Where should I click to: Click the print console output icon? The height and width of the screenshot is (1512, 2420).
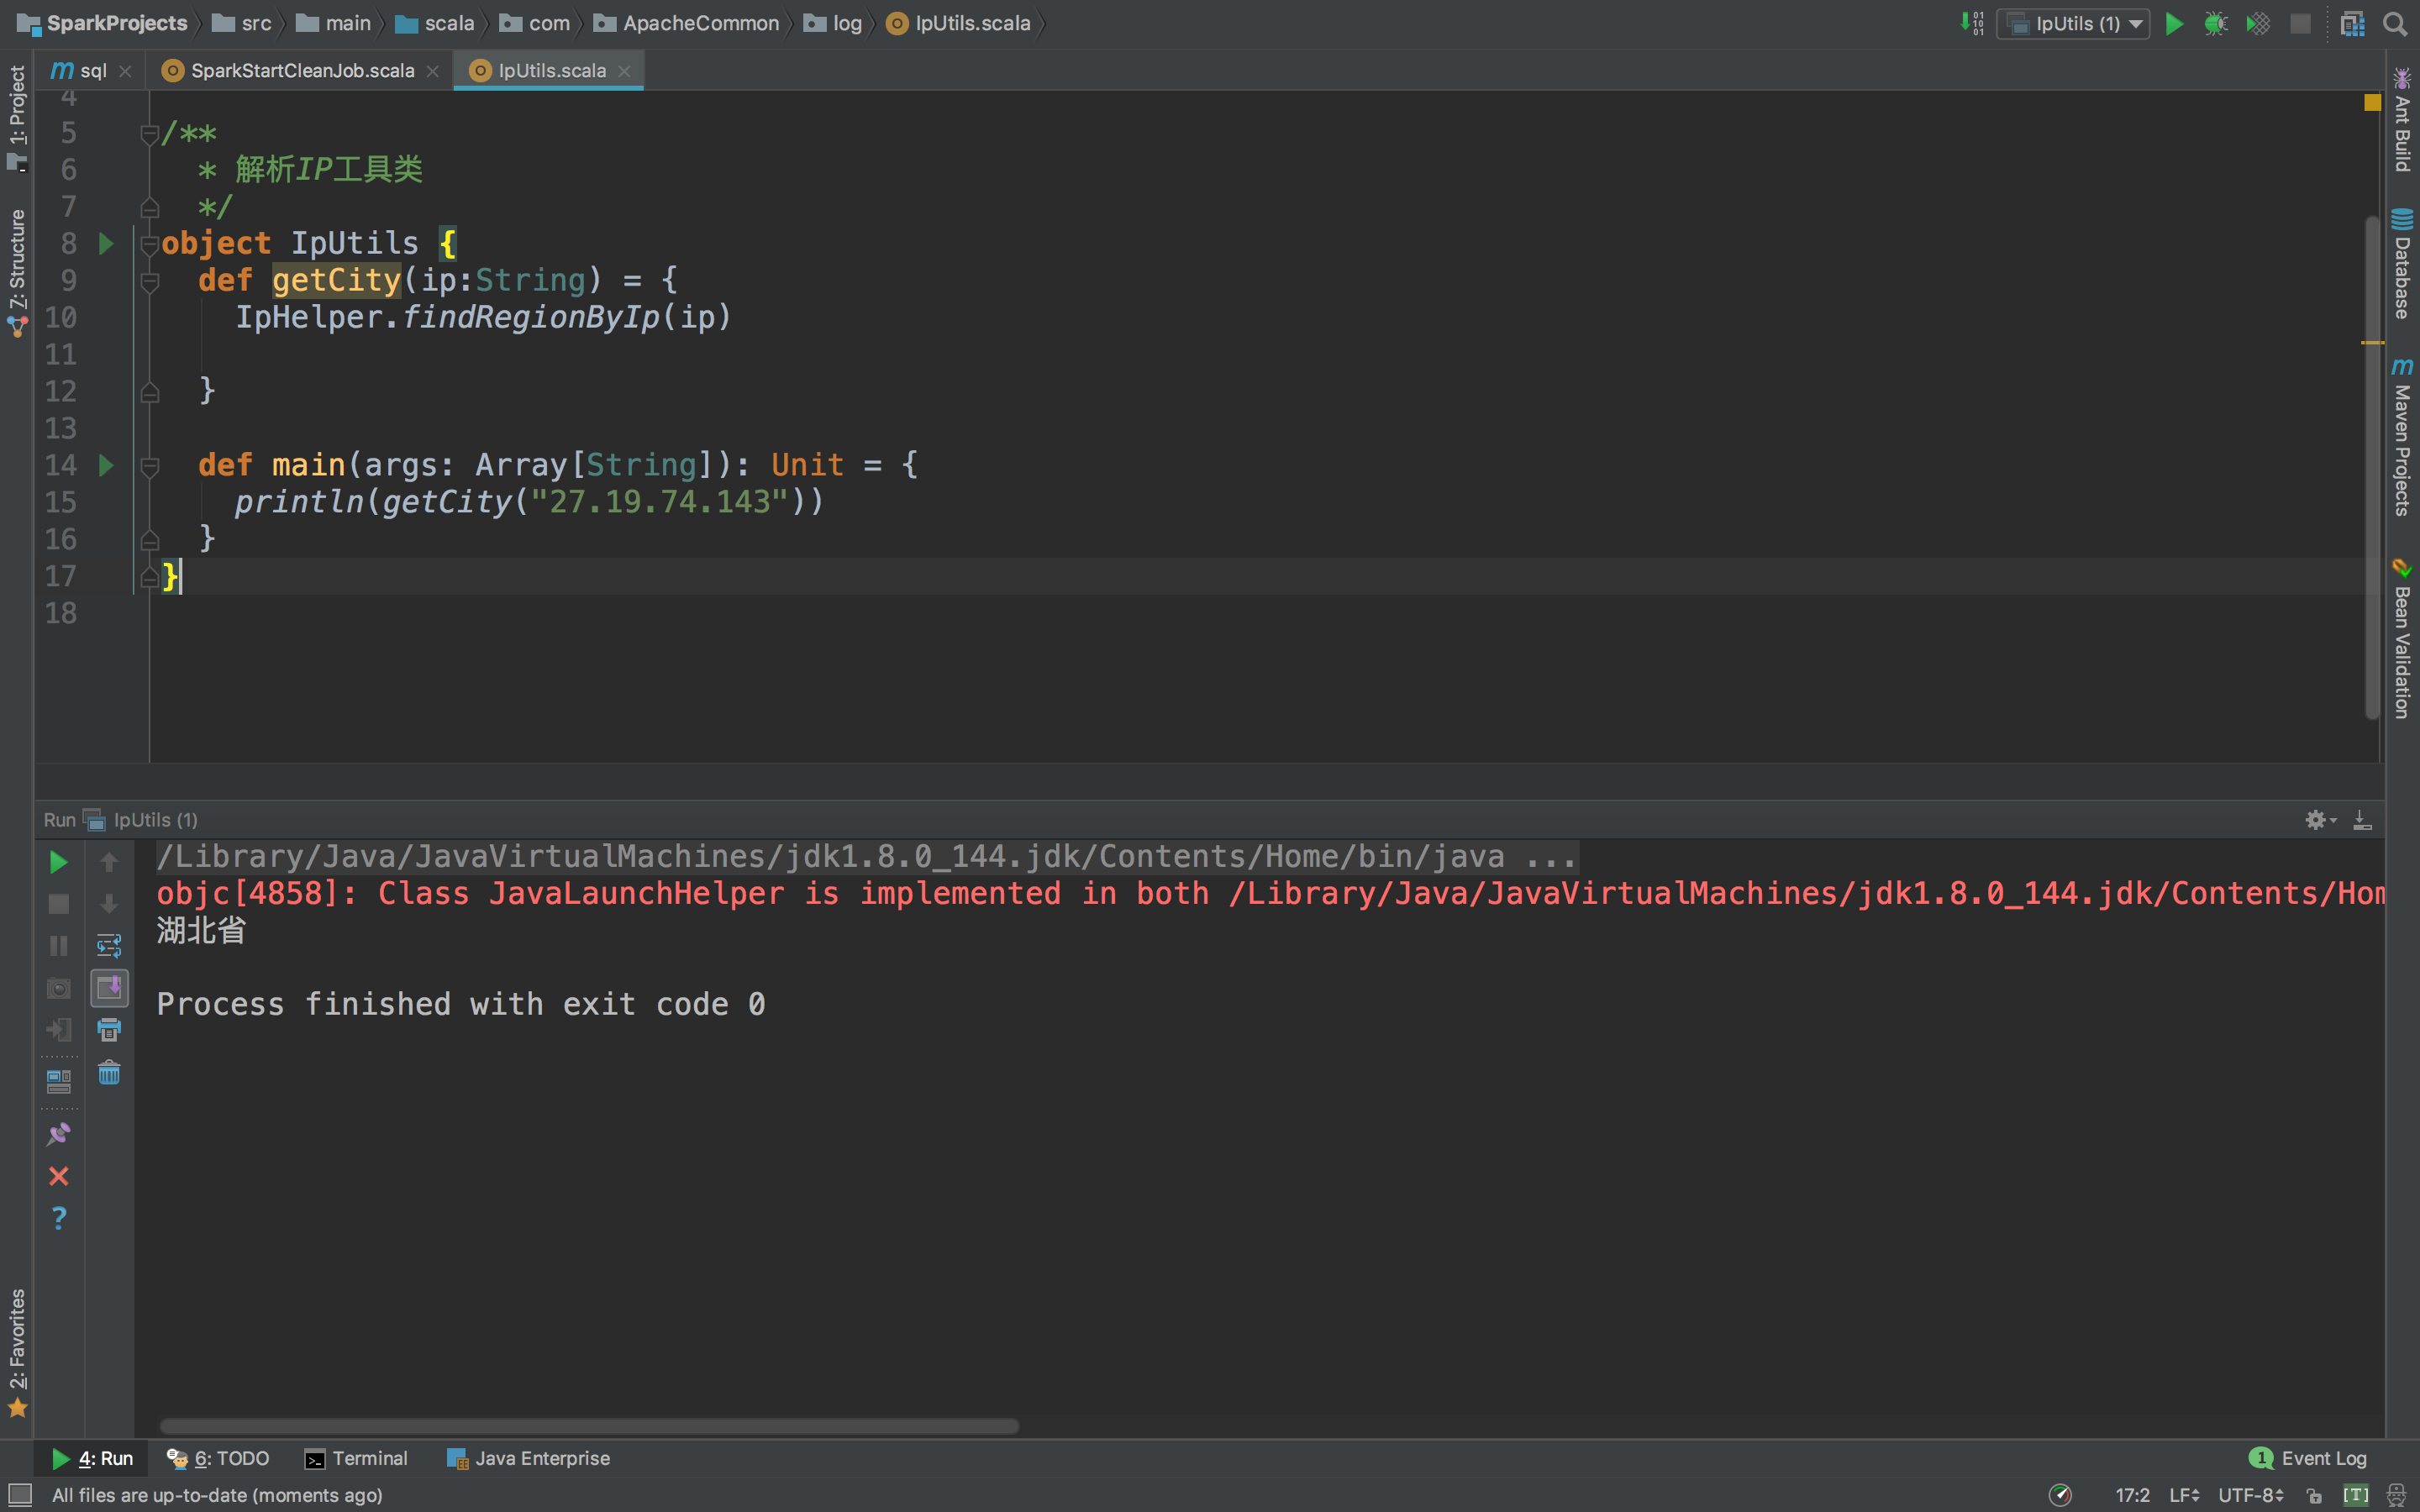(x=109, y=1030)
